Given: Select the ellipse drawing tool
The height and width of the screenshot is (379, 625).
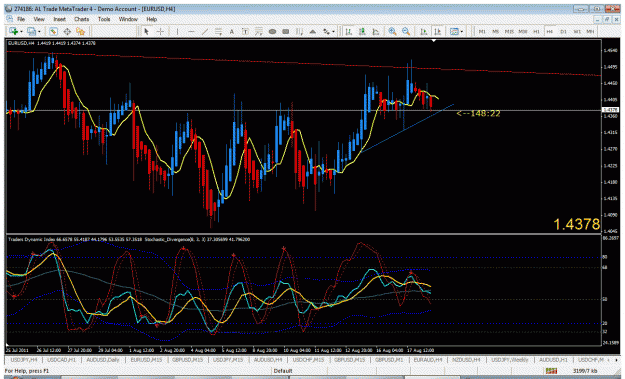Looking at the screenshot, I should 272,31.
